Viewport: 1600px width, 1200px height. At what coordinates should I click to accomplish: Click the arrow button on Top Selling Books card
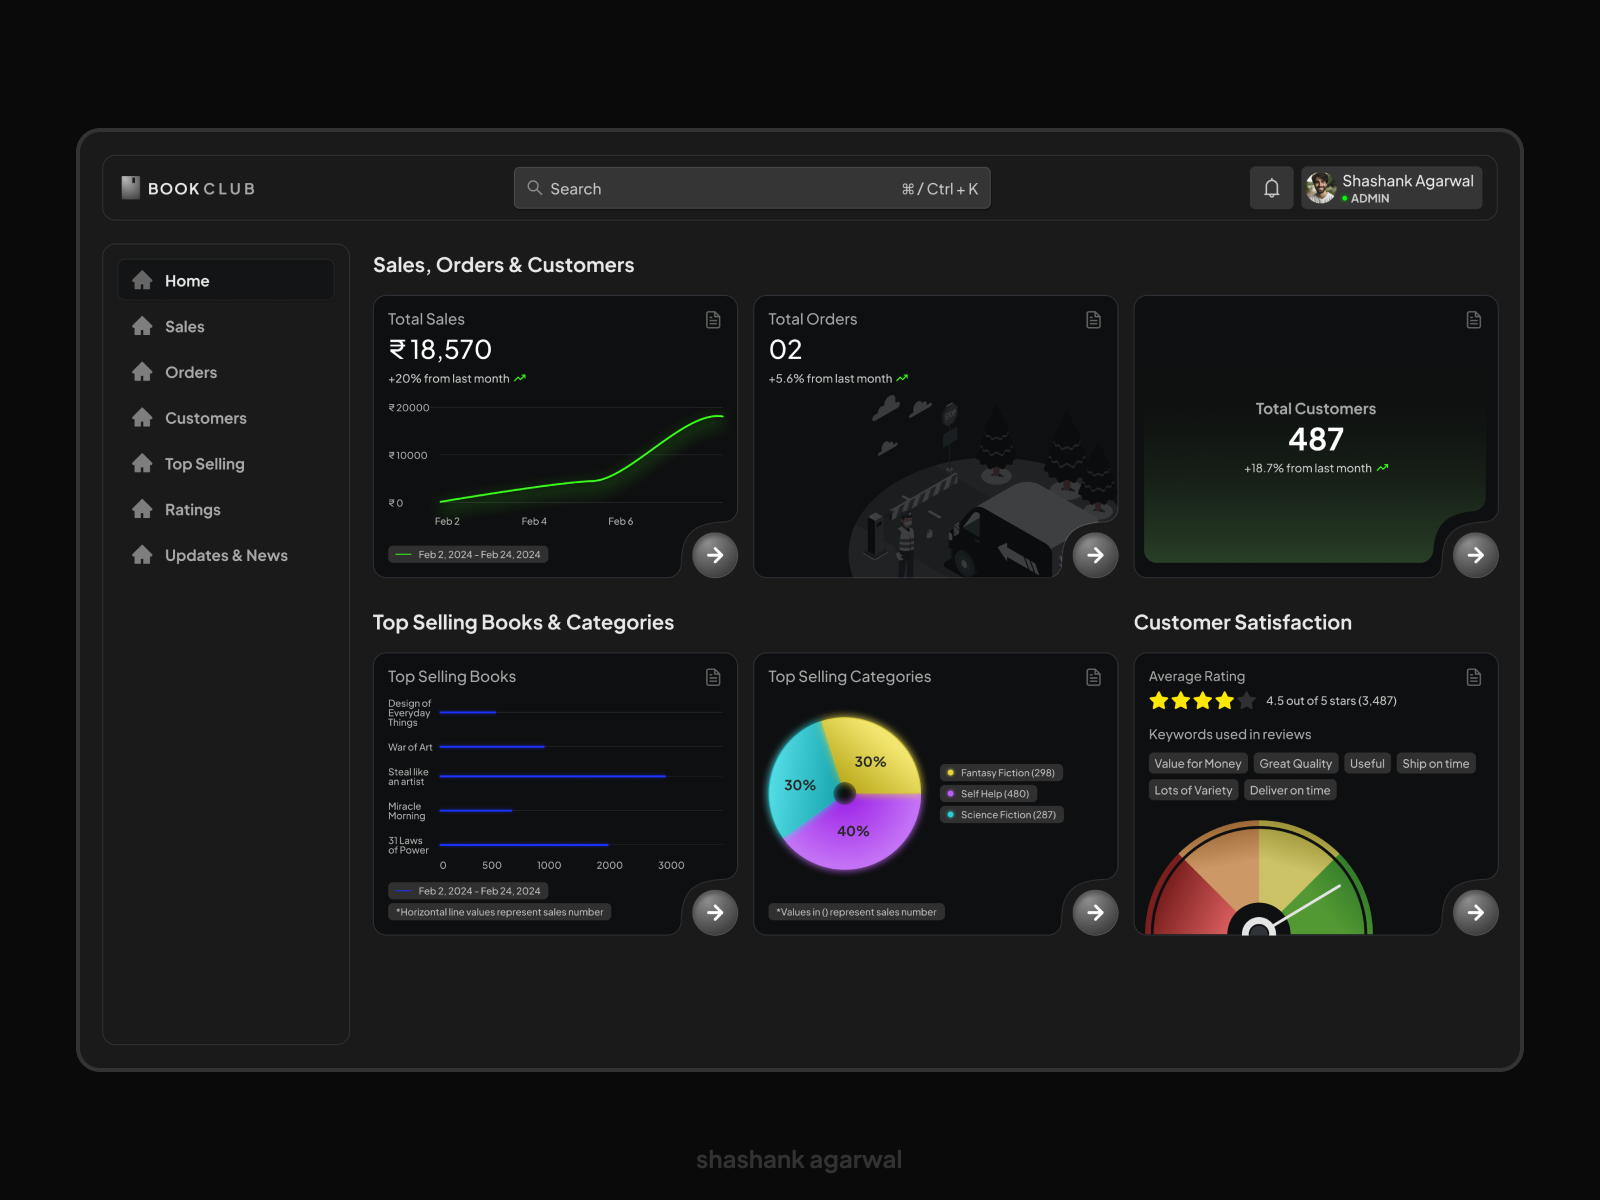tap(715, 912)
